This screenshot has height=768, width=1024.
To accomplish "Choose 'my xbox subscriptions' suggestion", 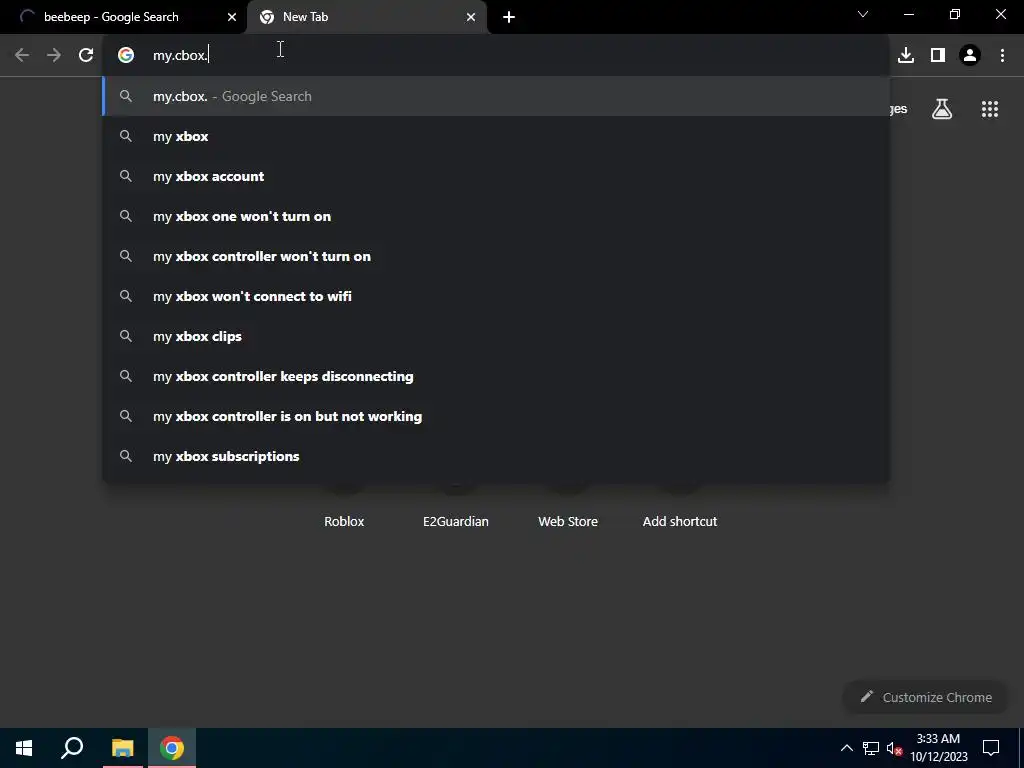I will [496, 456].
